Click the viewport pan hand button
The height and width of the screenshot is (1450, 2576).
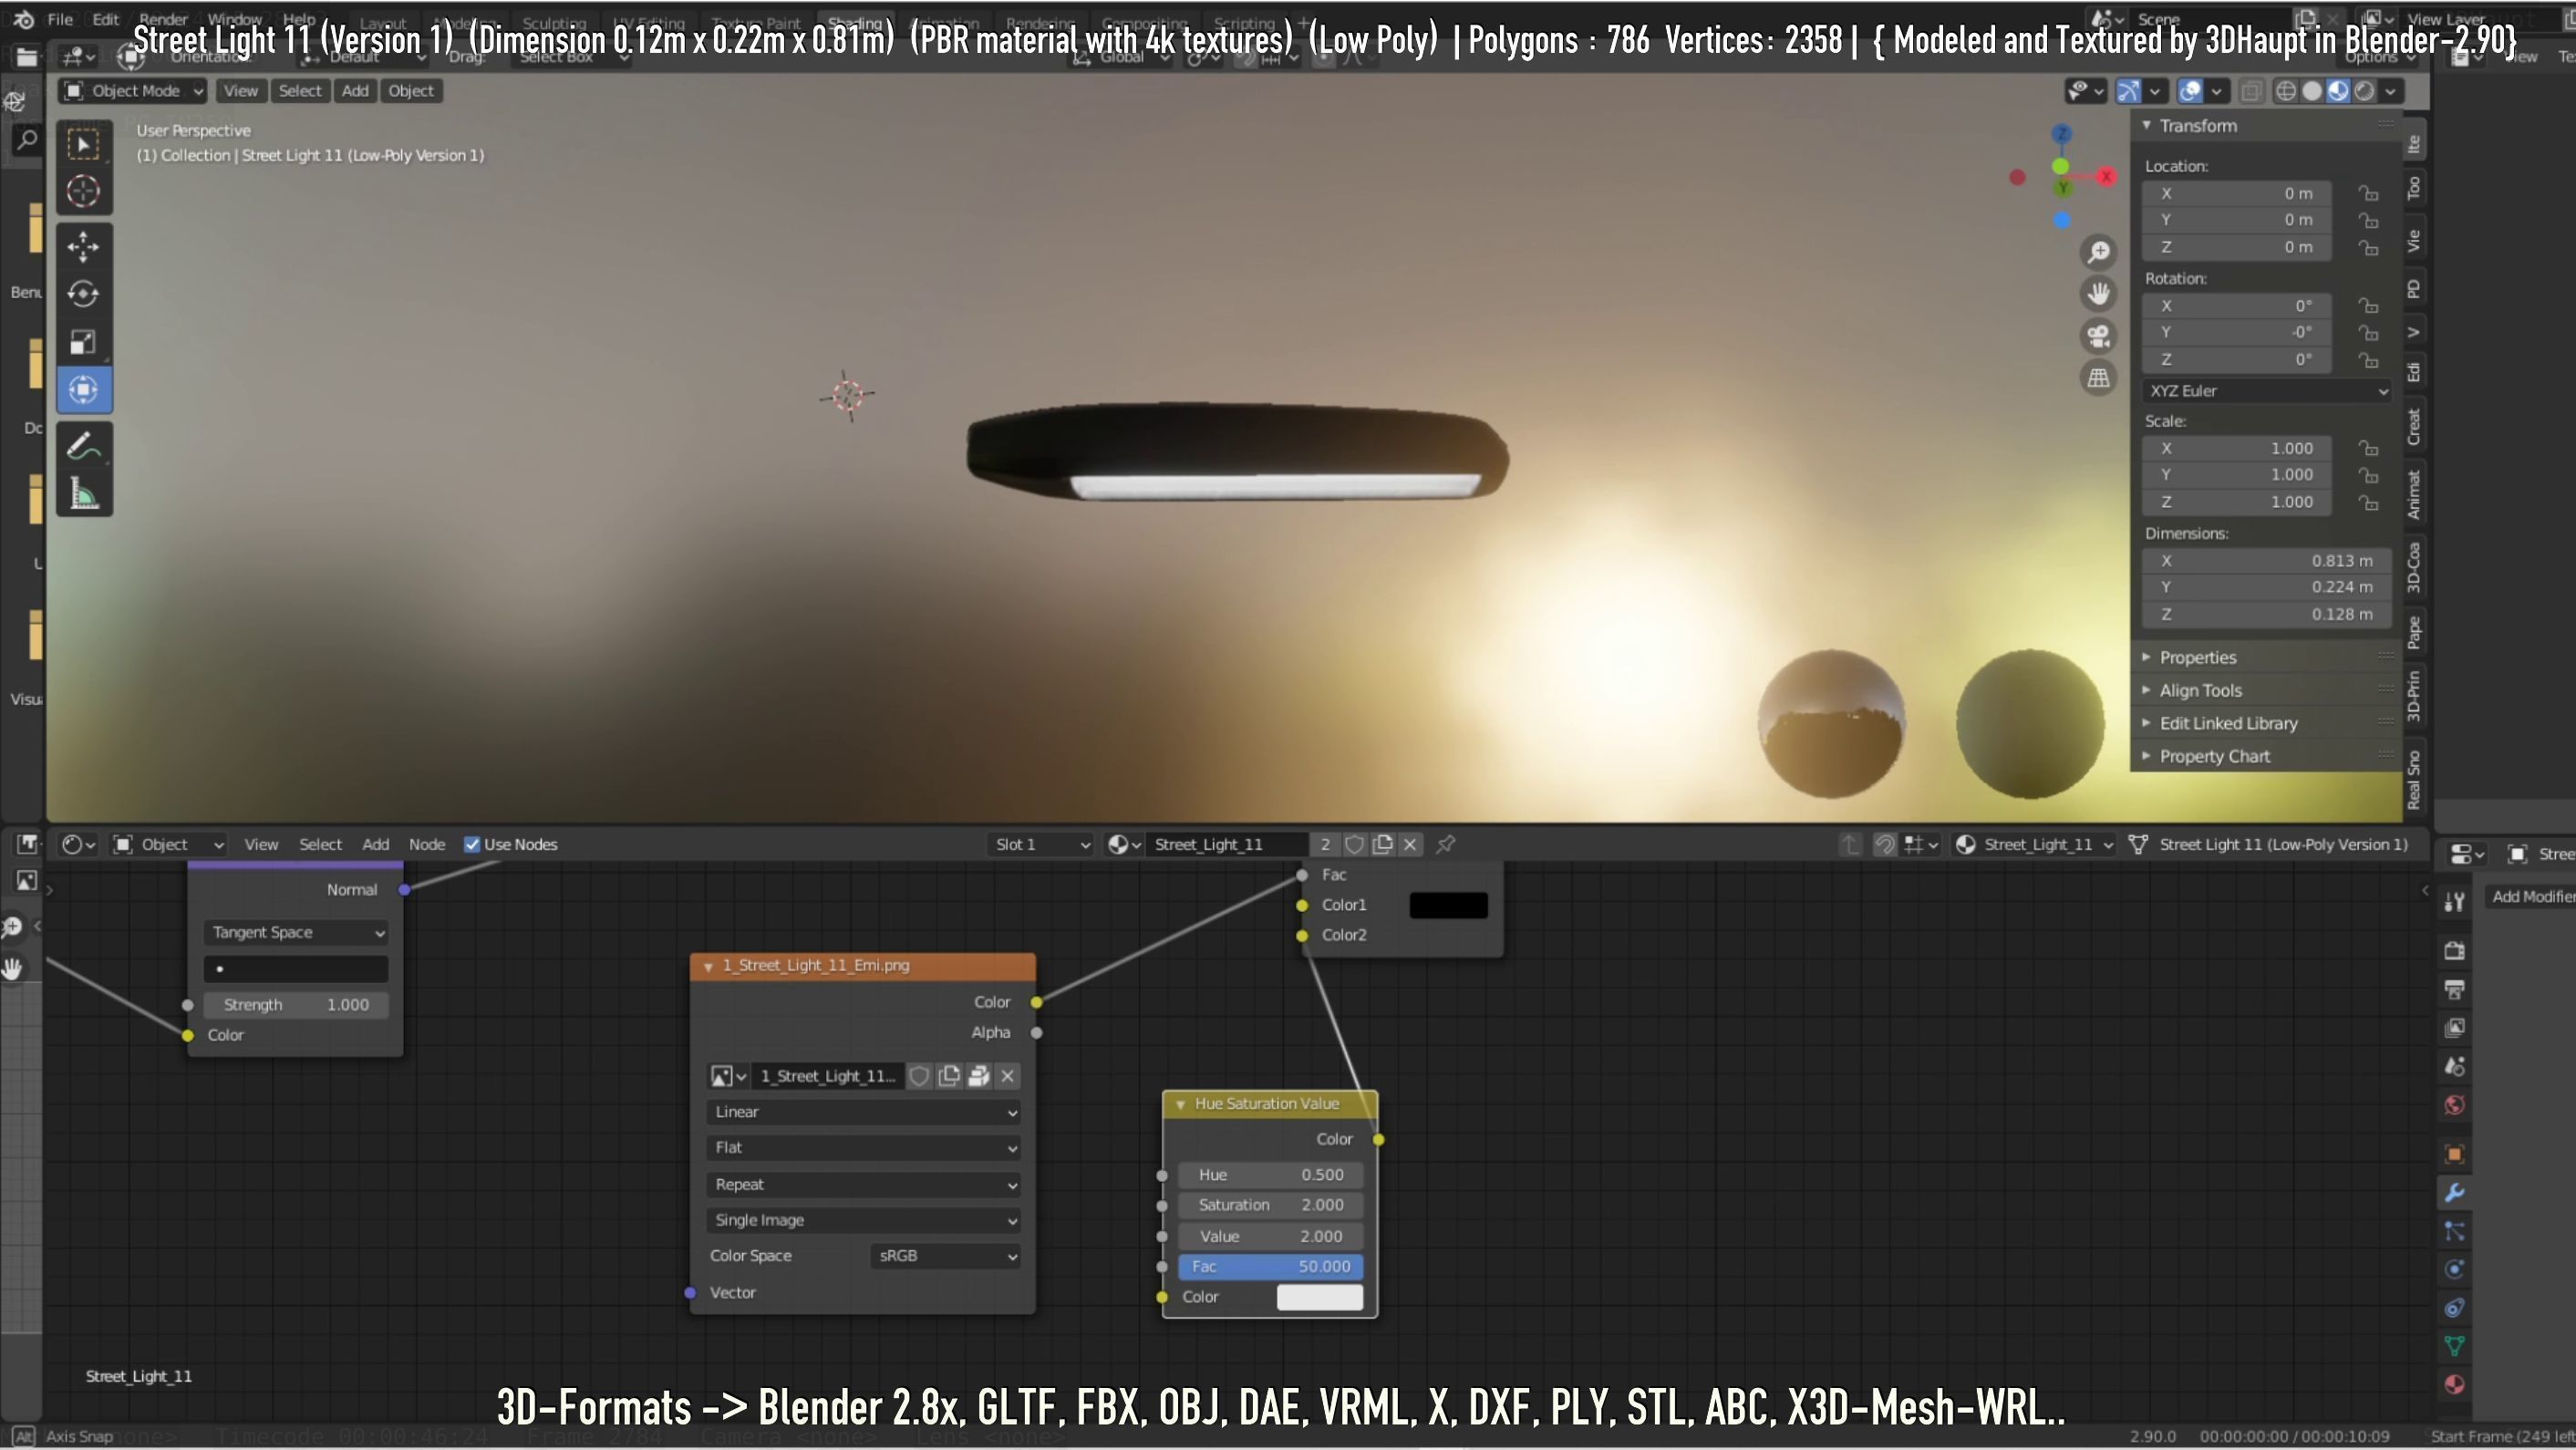click(2099, 294)
